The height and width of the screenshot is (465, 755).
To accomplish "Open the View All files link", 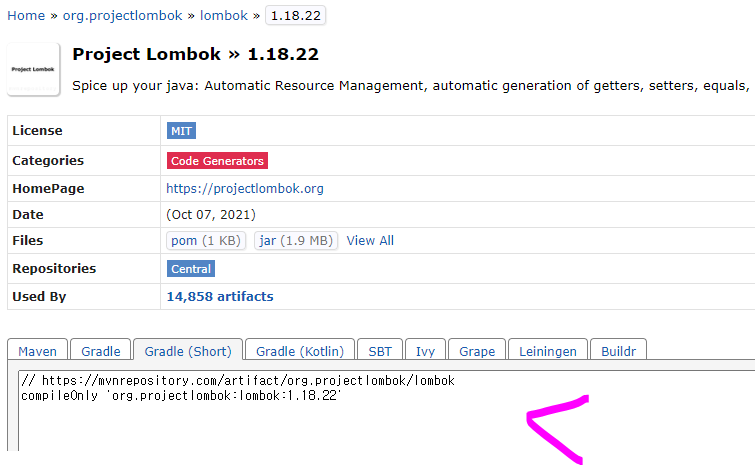I will (x=370, y=241).
